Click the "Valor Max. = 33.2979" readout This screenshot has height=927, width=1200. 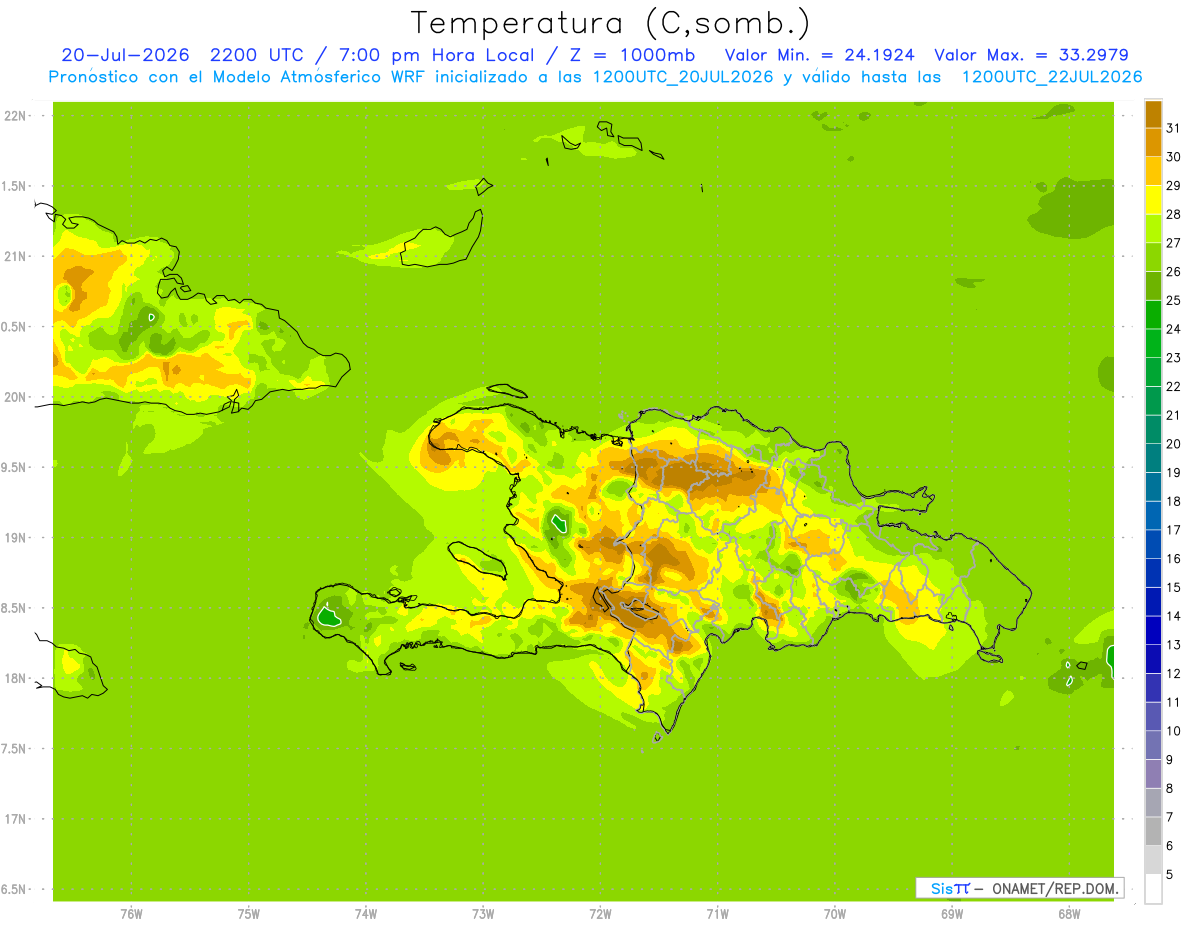1031,55
